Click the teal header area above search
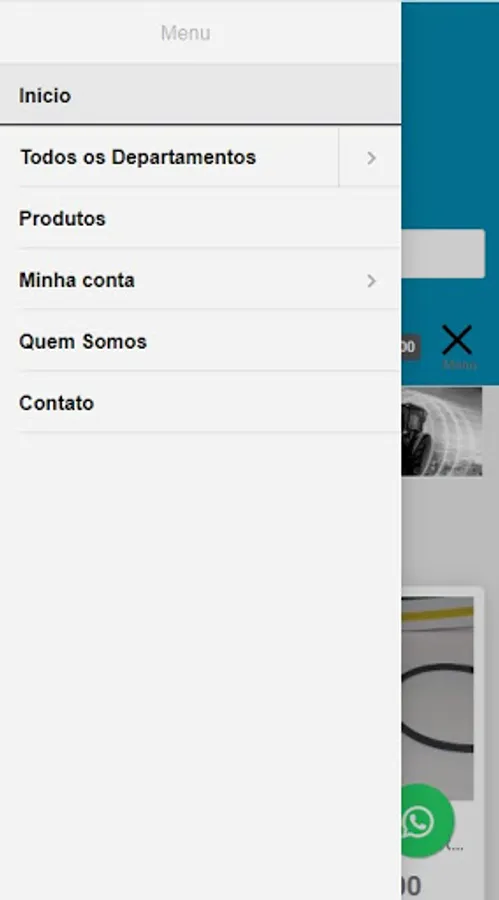The image size is (499, 900). [450, 115]
